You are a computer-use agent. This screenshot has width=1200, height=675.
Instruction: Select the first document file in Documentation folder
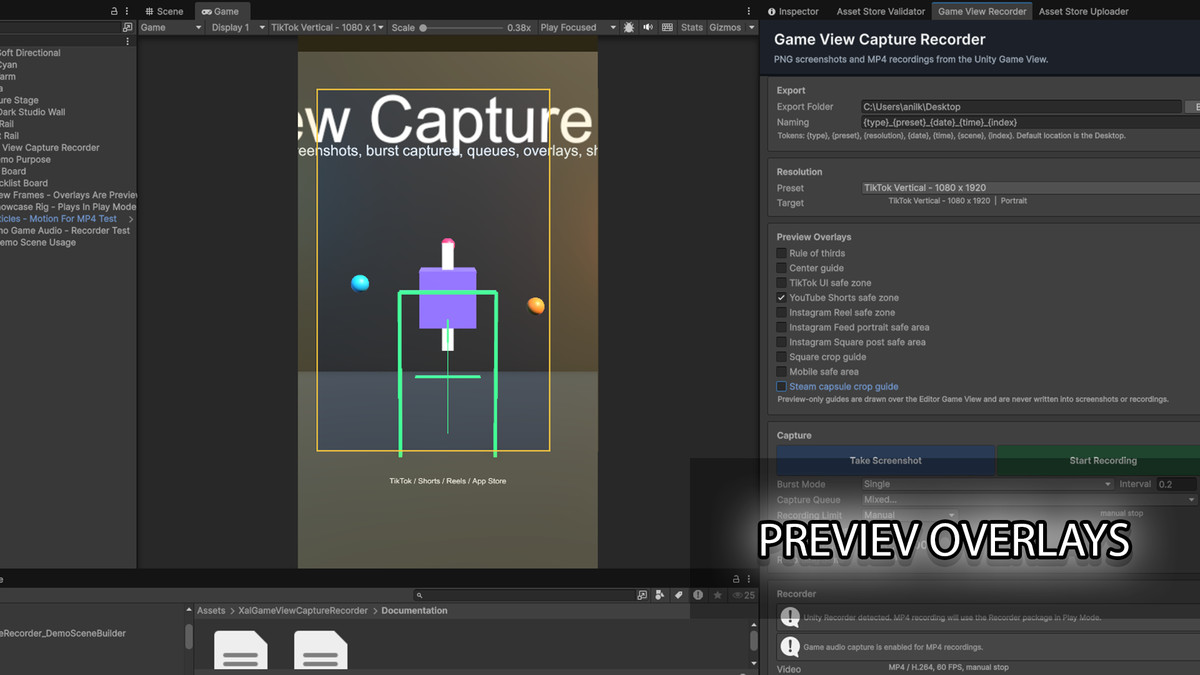pyautogui.click(x=241, y=652)
